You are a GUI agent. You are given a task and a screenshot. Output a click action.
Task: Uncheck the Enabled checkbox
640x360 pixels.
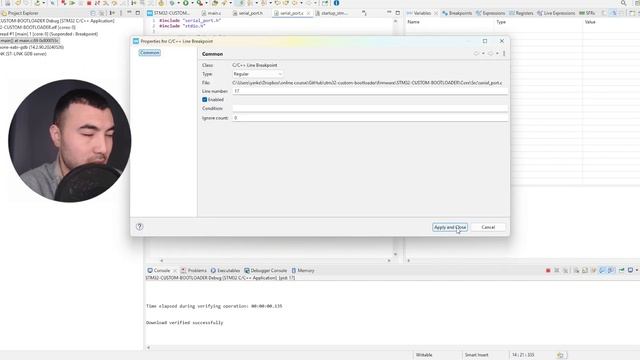pyautogui.click(x=204, y=100)
